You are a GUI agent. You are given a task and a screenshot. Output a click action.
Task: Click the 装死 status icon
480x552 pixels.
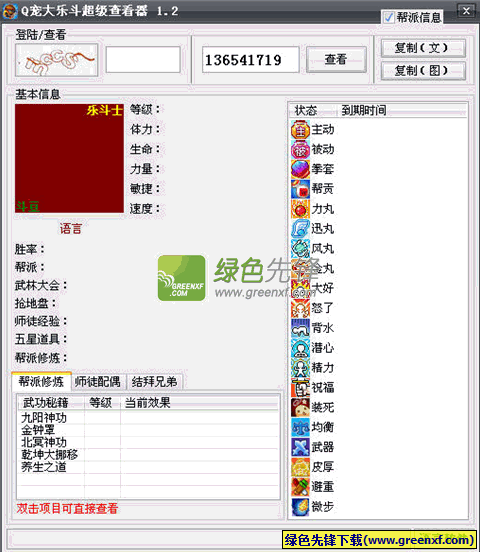coord(300,408)
